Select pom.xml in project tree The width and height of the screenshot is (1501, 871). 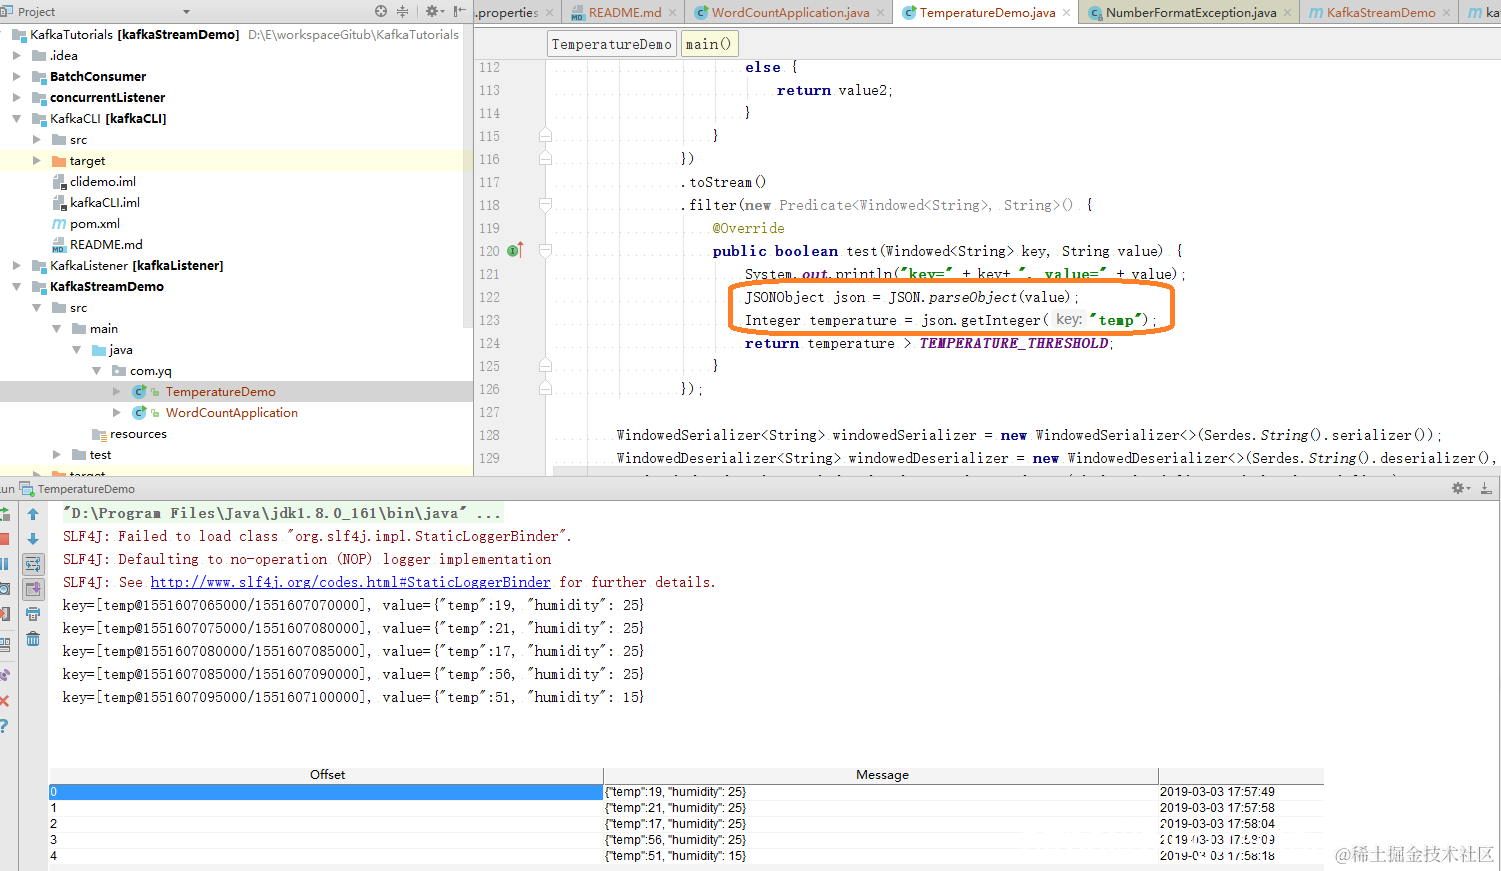94,224
